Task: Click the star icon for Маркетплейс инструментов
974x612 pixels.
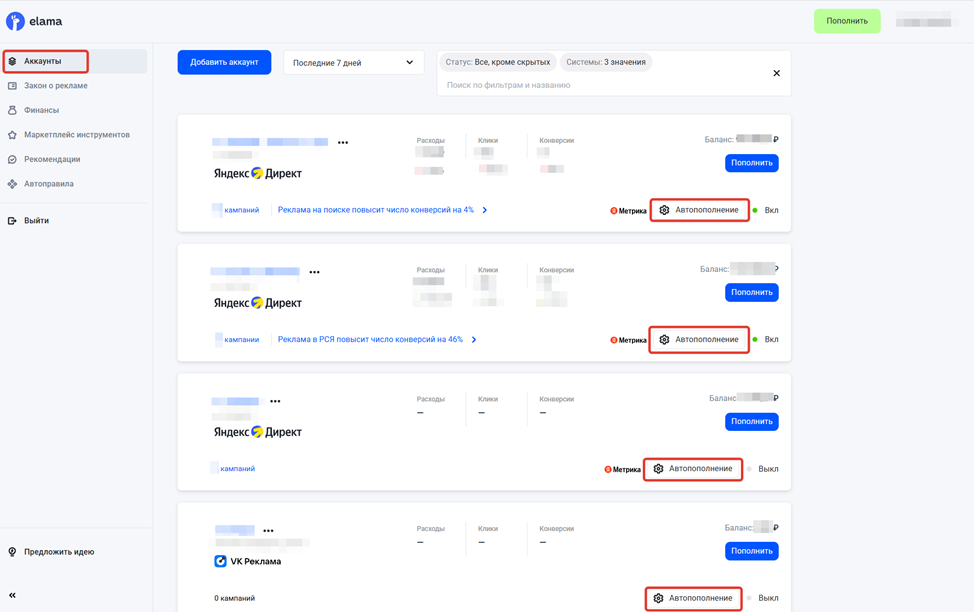Action: [12, 135]
